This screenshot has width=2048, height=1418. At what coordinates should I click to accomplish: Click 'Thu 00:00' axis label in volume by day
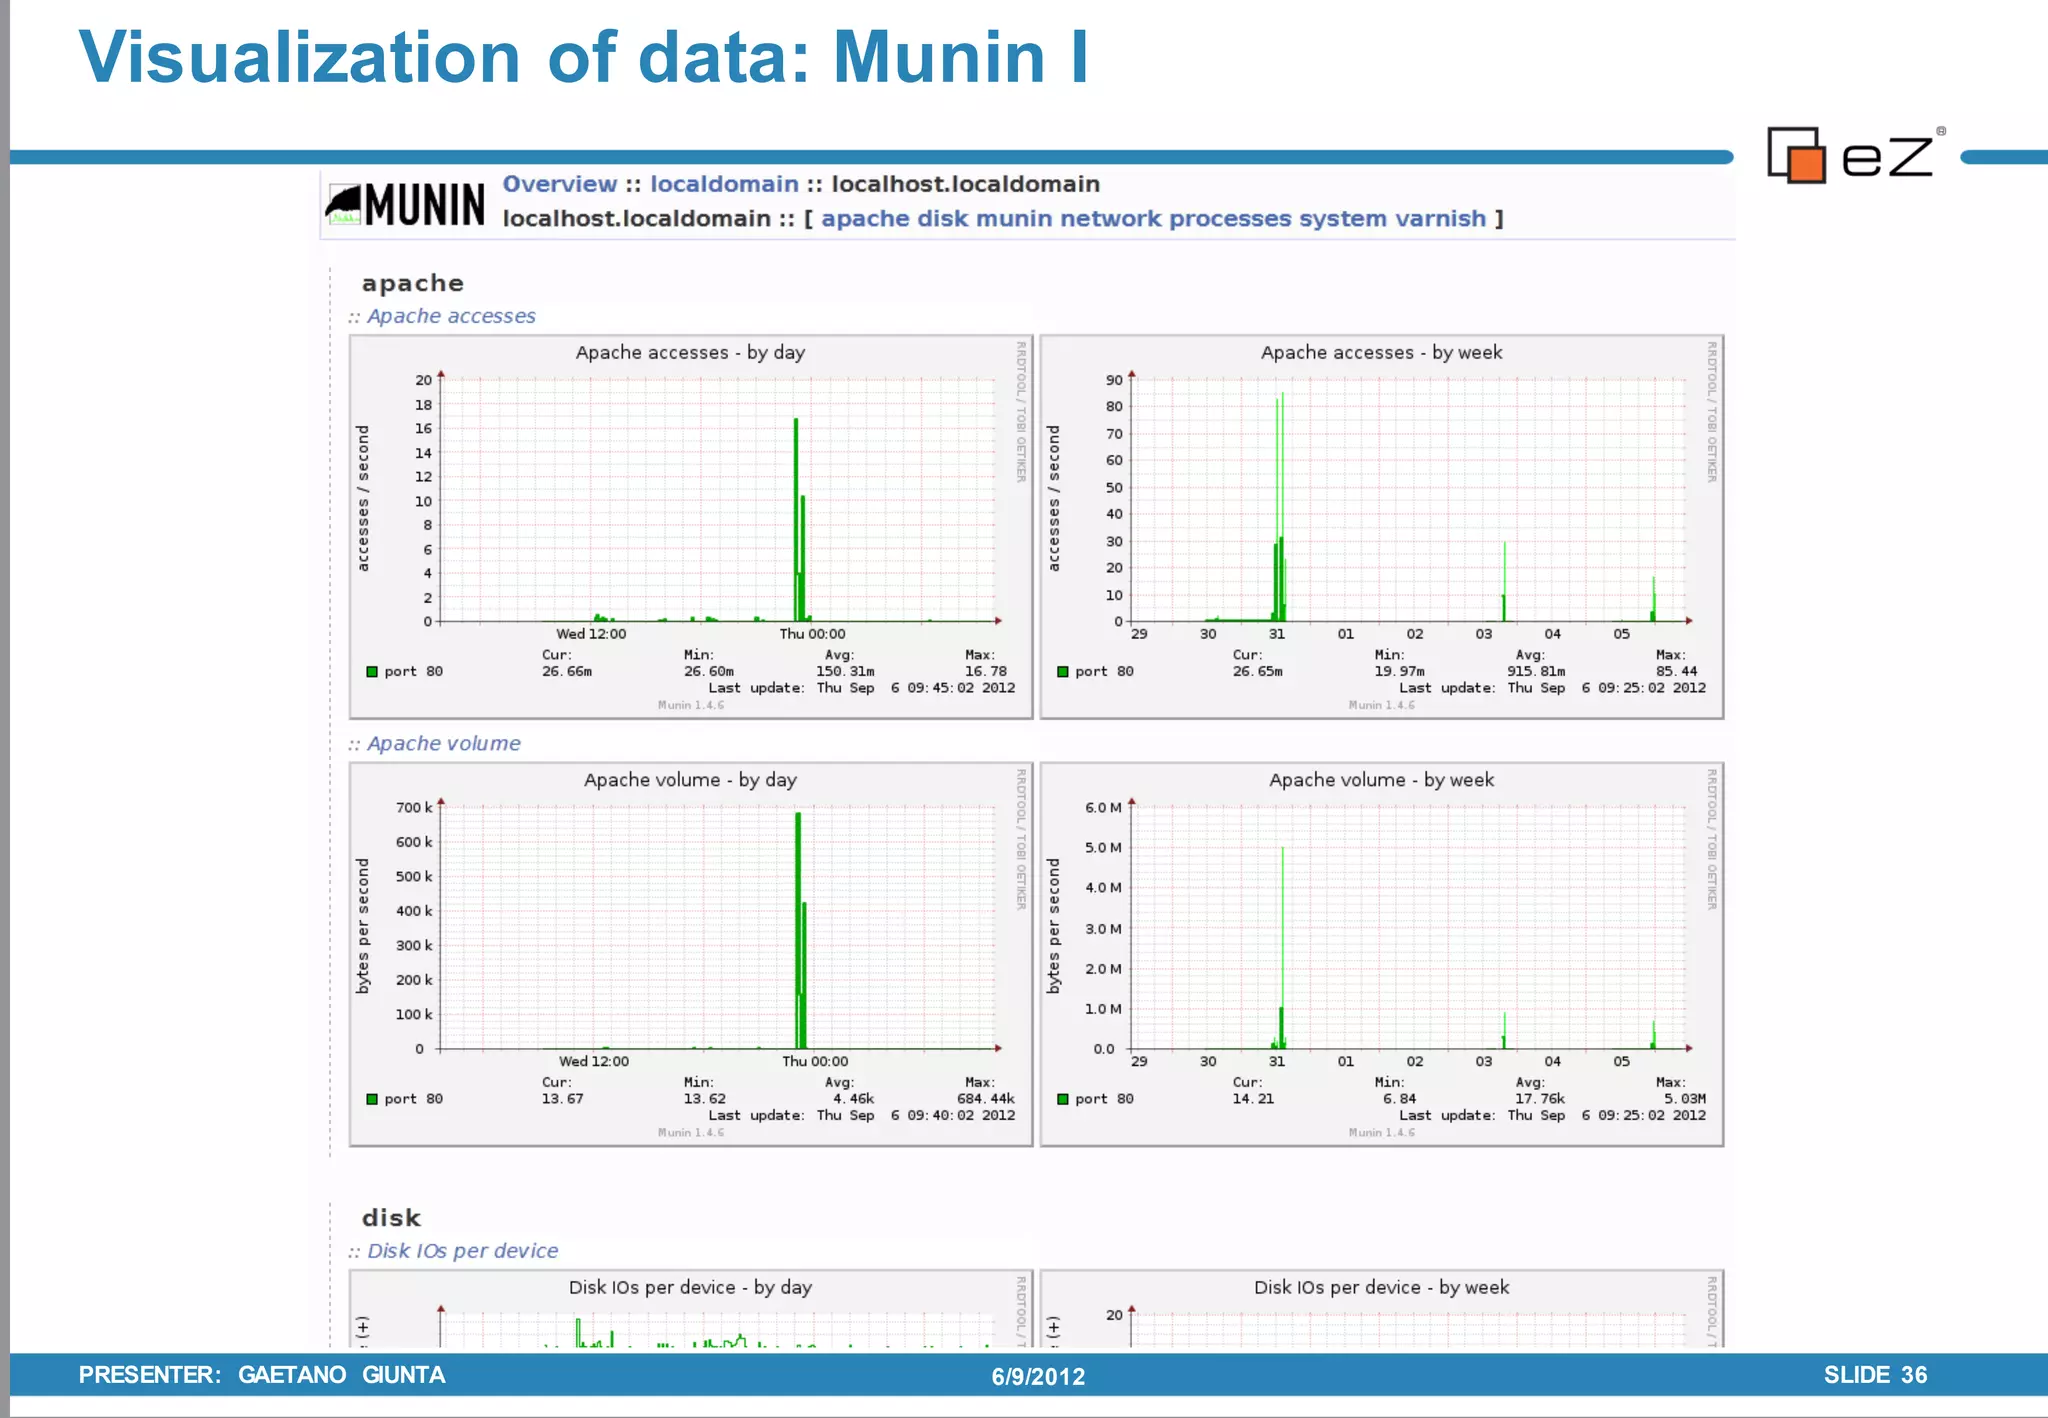point(815,1061)
